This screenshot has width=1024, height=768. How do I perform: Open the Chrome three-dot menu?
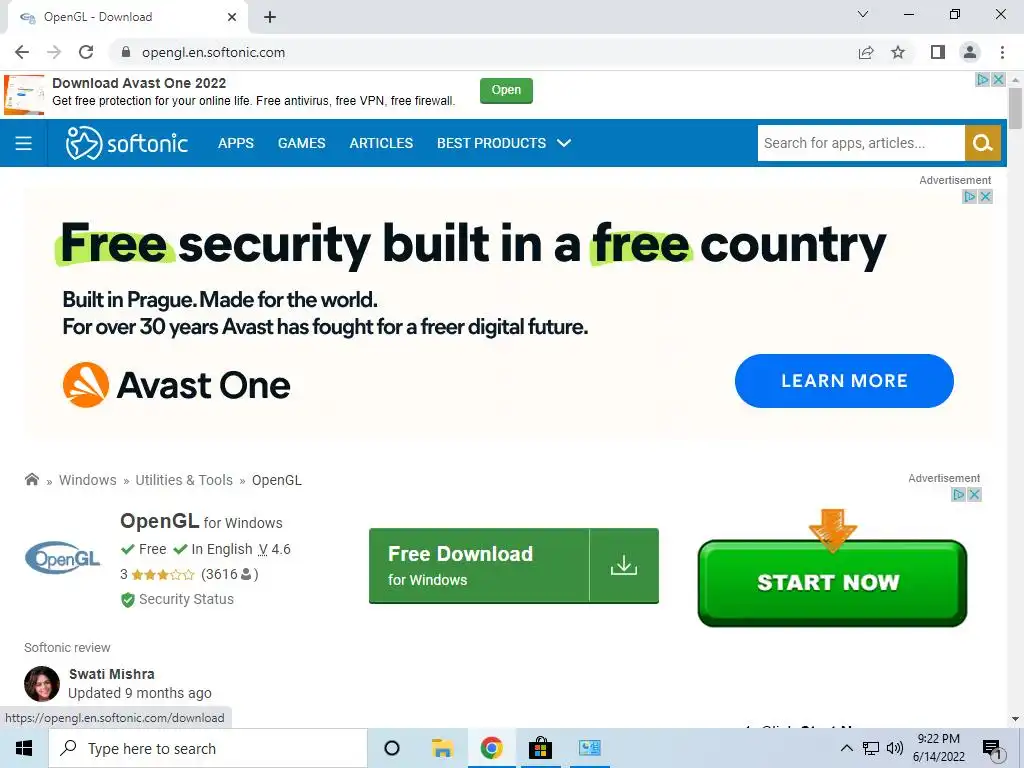pyautogui.click(x=1002, y=52)
